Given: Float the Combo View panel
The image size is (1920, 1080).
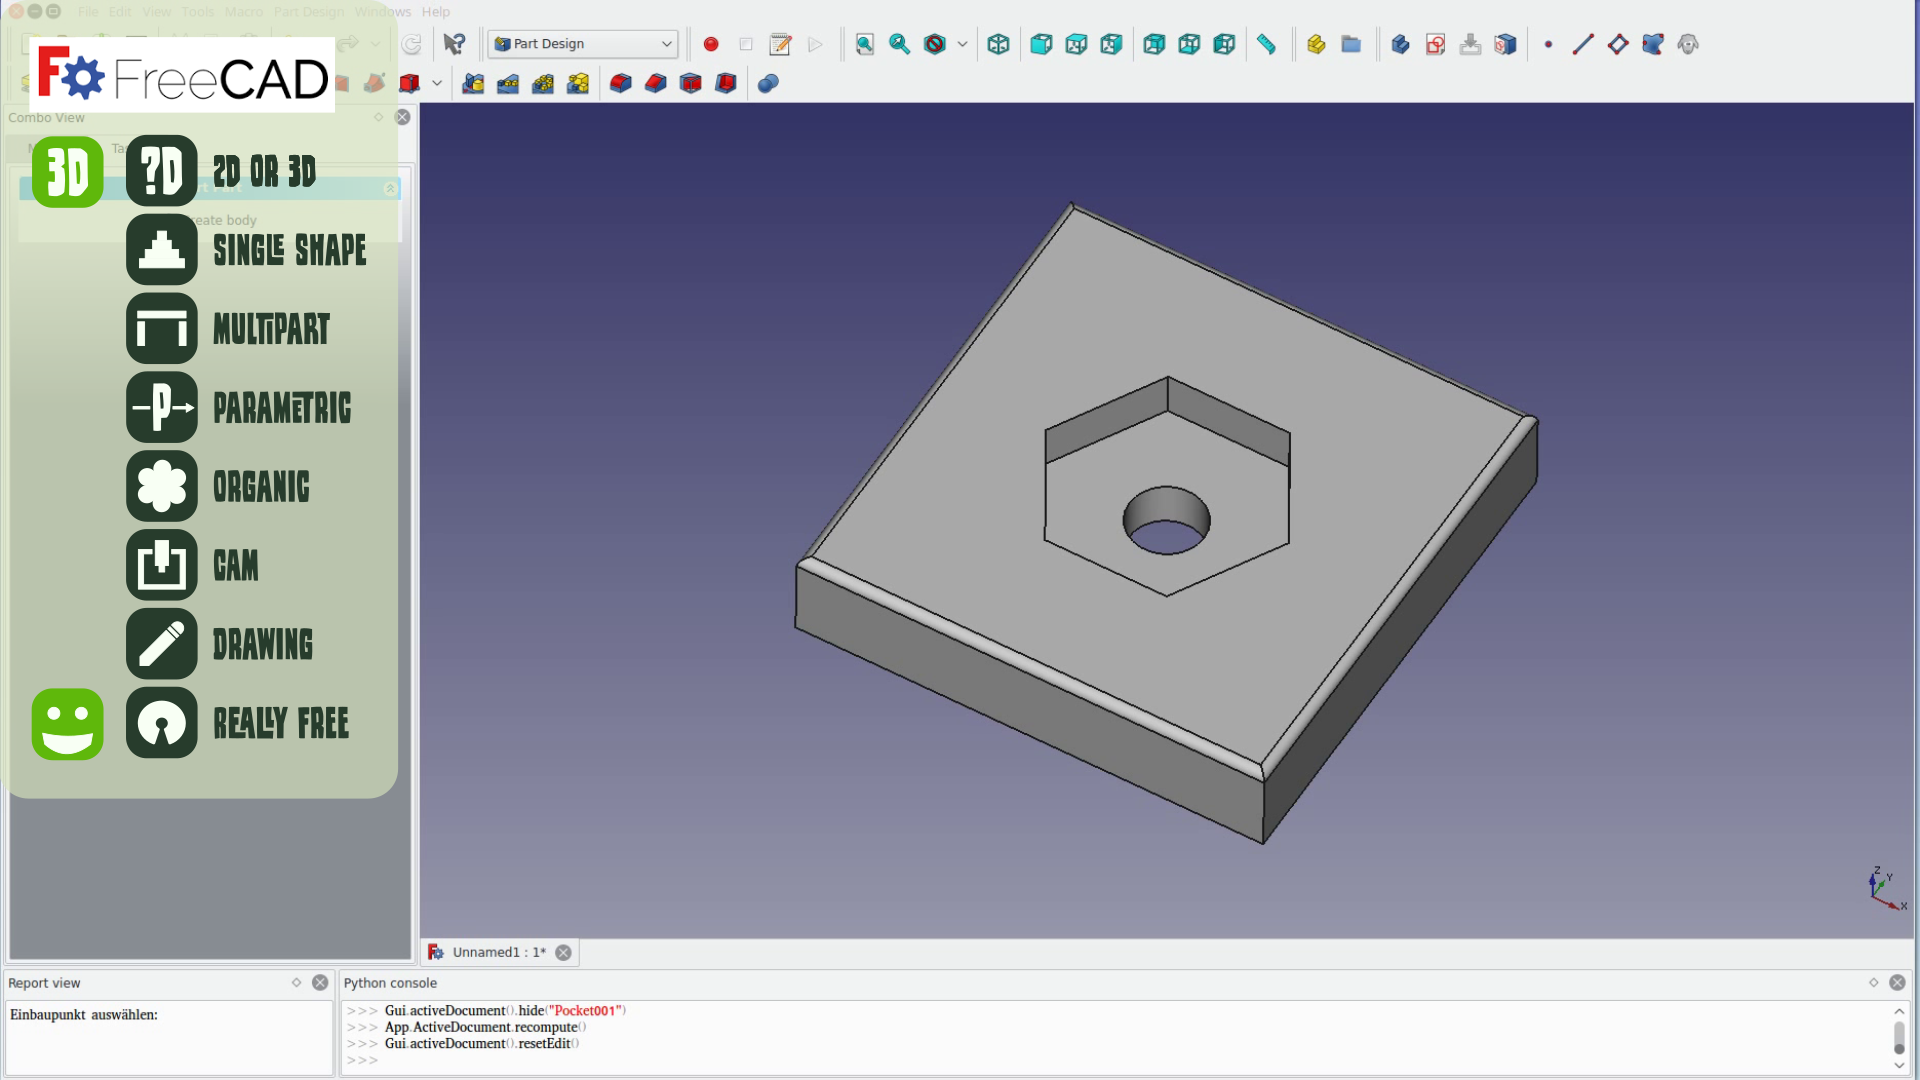Looking at the screenshot, I should (x=379, y=117).
